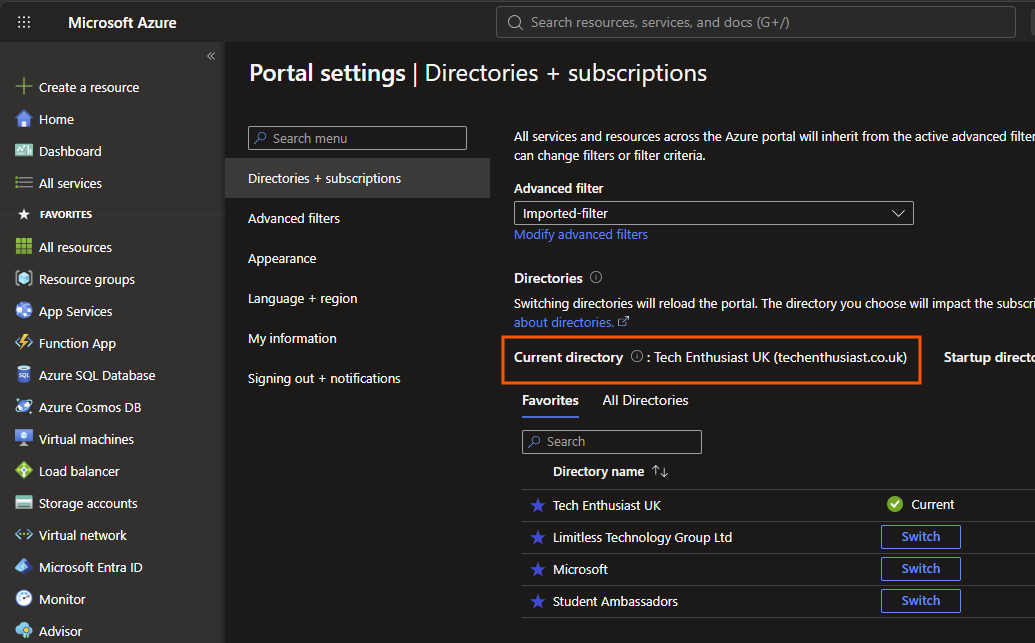1035x643 pixels.
Task: Click the Azure Cosmos DB planet icon
Action: (x=24, y=407)
